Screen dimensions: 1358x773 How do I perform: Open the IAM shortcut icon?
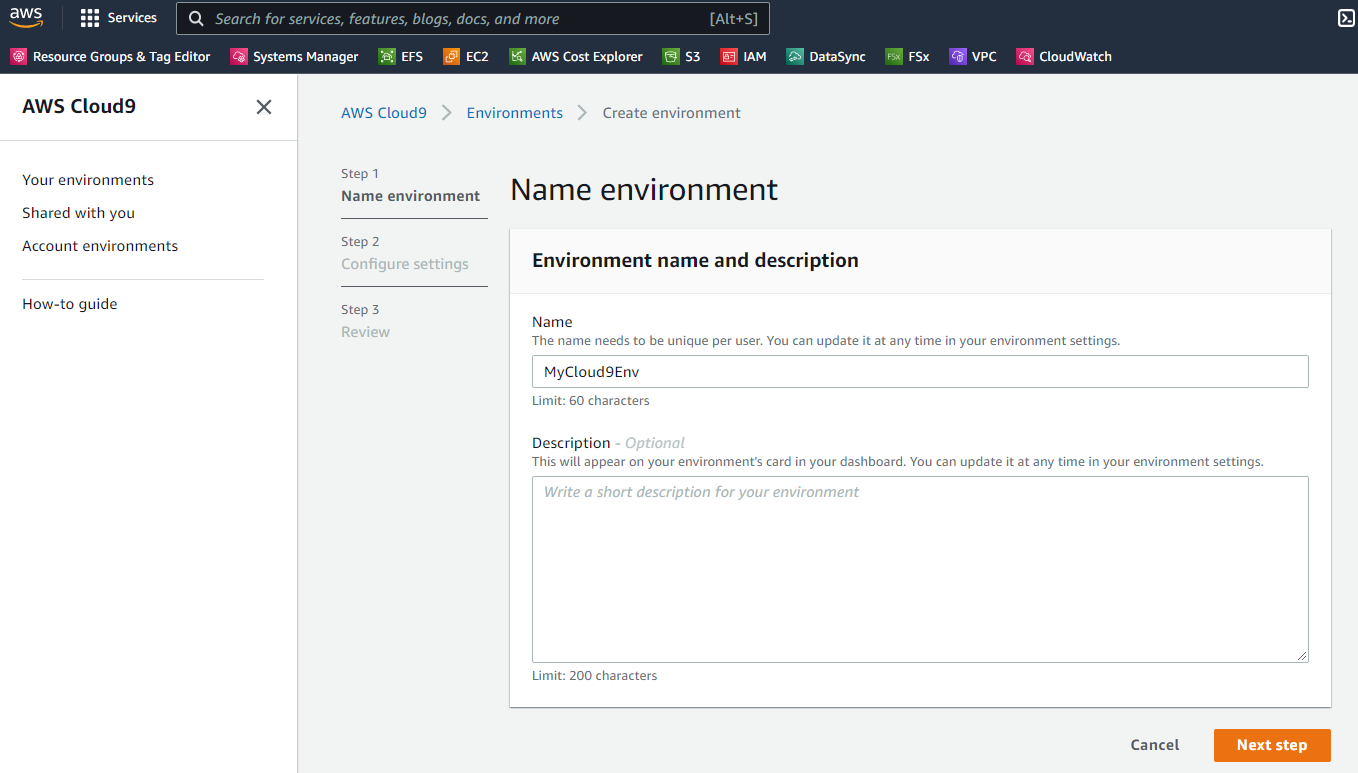pos(729,57)
